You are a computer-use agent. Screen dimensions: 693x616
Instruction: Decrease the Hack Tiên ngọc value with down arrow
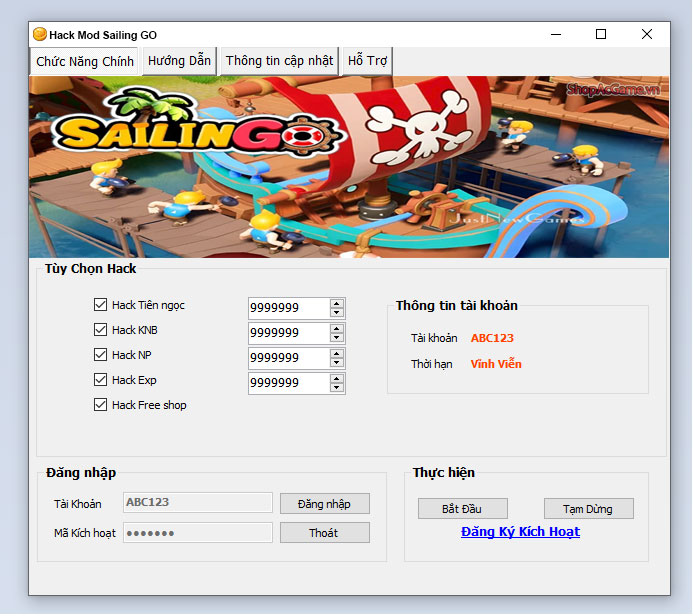click(x=337, y=312)
